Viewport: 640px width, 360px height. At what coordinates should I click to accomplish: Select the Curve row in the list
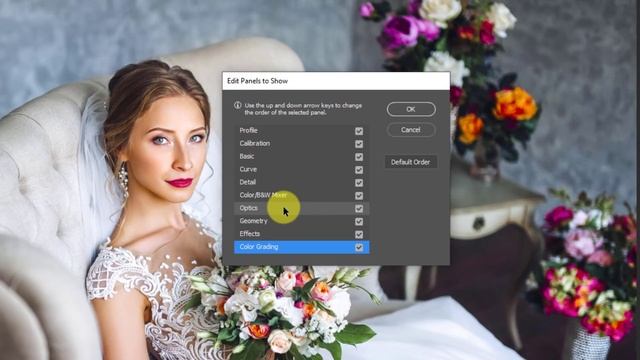point(302,169)
